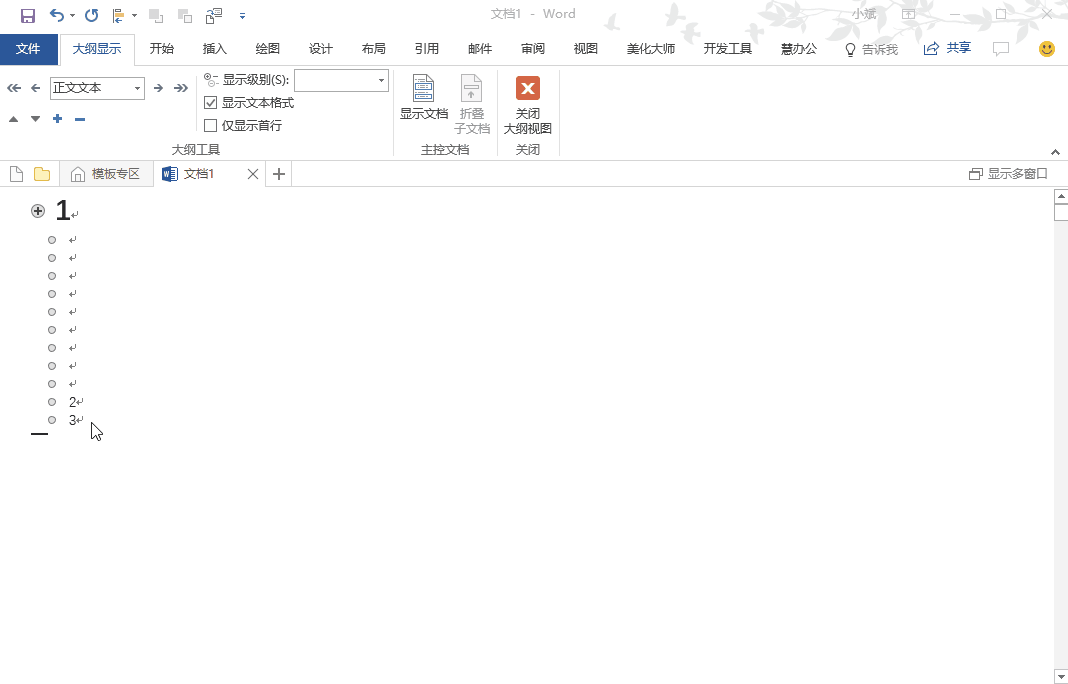
Task: Demote to body text double-right arrow
Action: coord(180,88)
